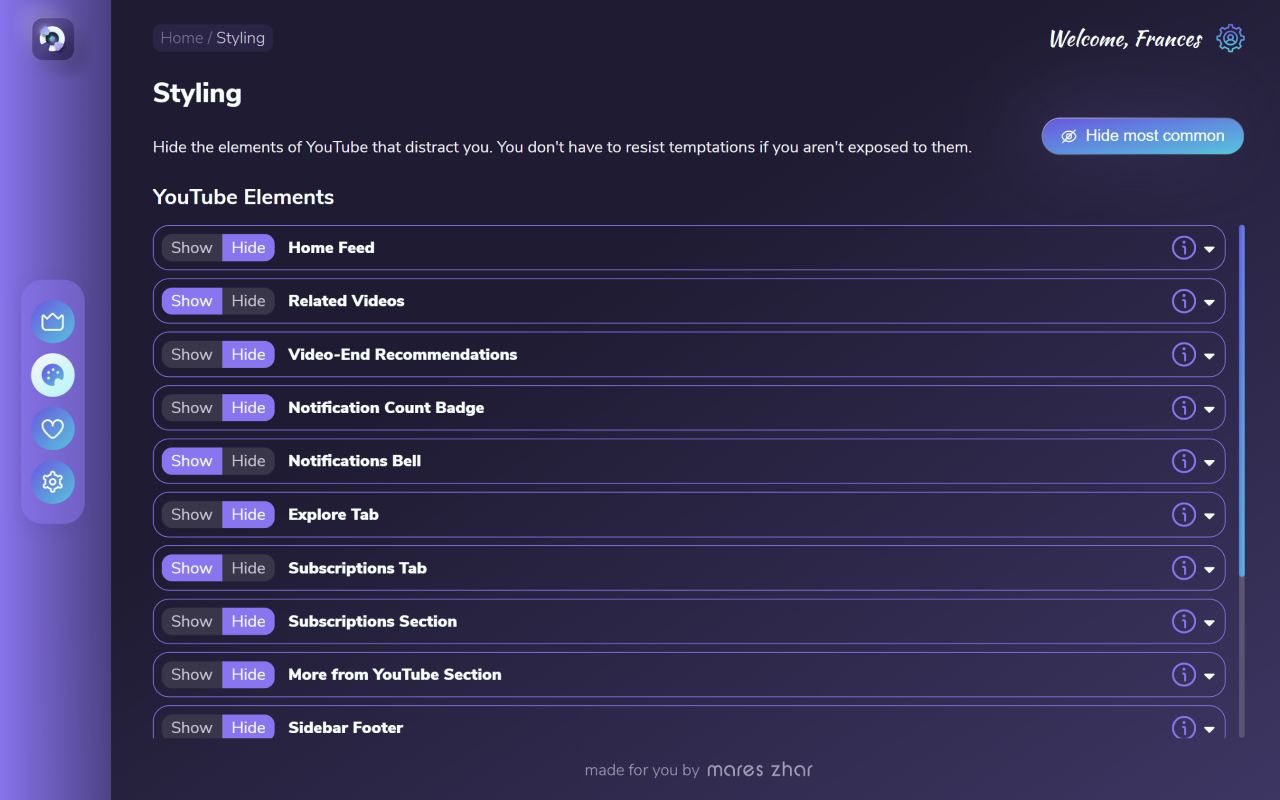Set Subscriptions Section to Show
The width and height of the screenshot is (1280, 800).
pyautogui.click(x=192, y=621)
